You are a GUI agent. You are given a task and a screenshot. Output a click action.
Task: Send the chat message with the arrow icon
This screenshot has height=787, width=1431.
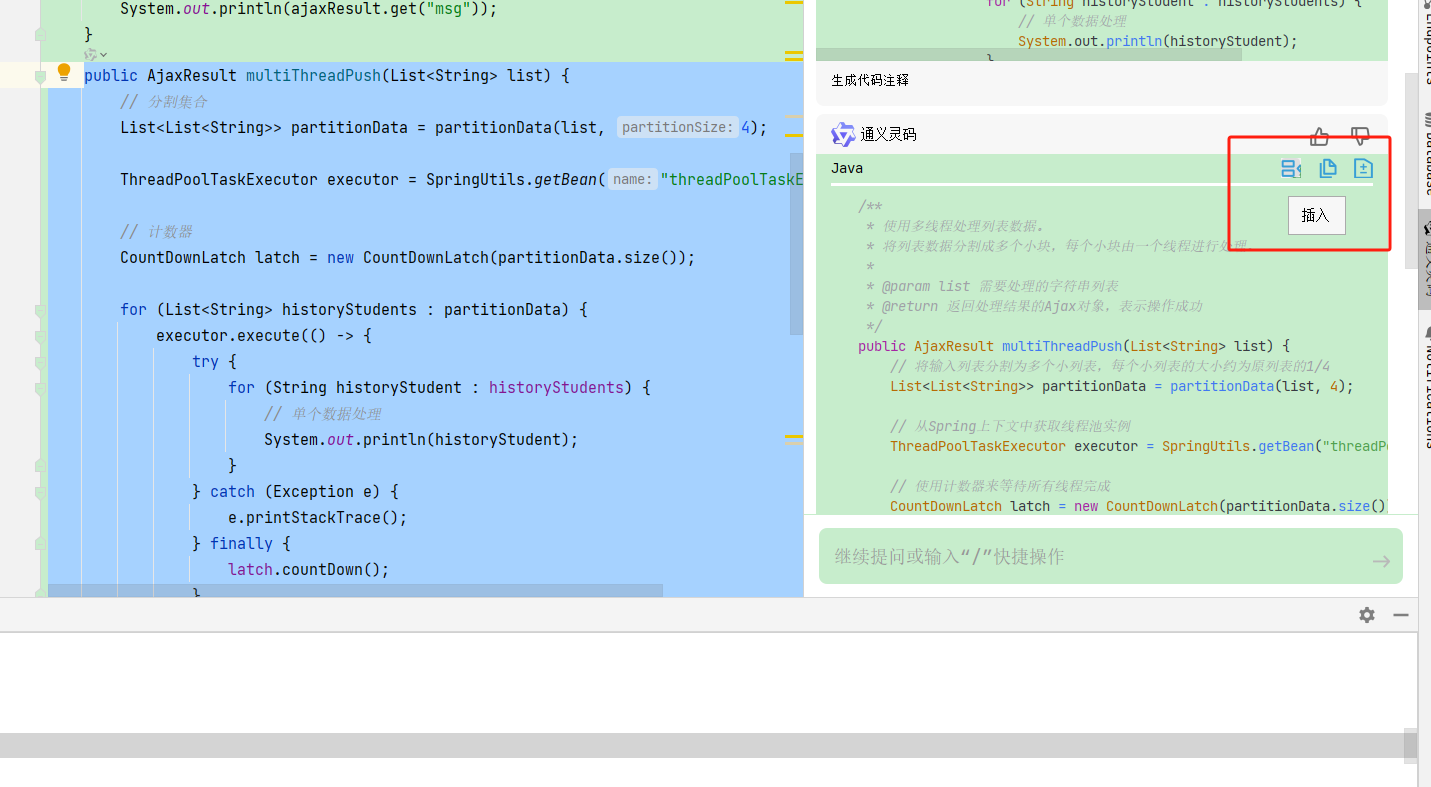tap(1381, 561)
